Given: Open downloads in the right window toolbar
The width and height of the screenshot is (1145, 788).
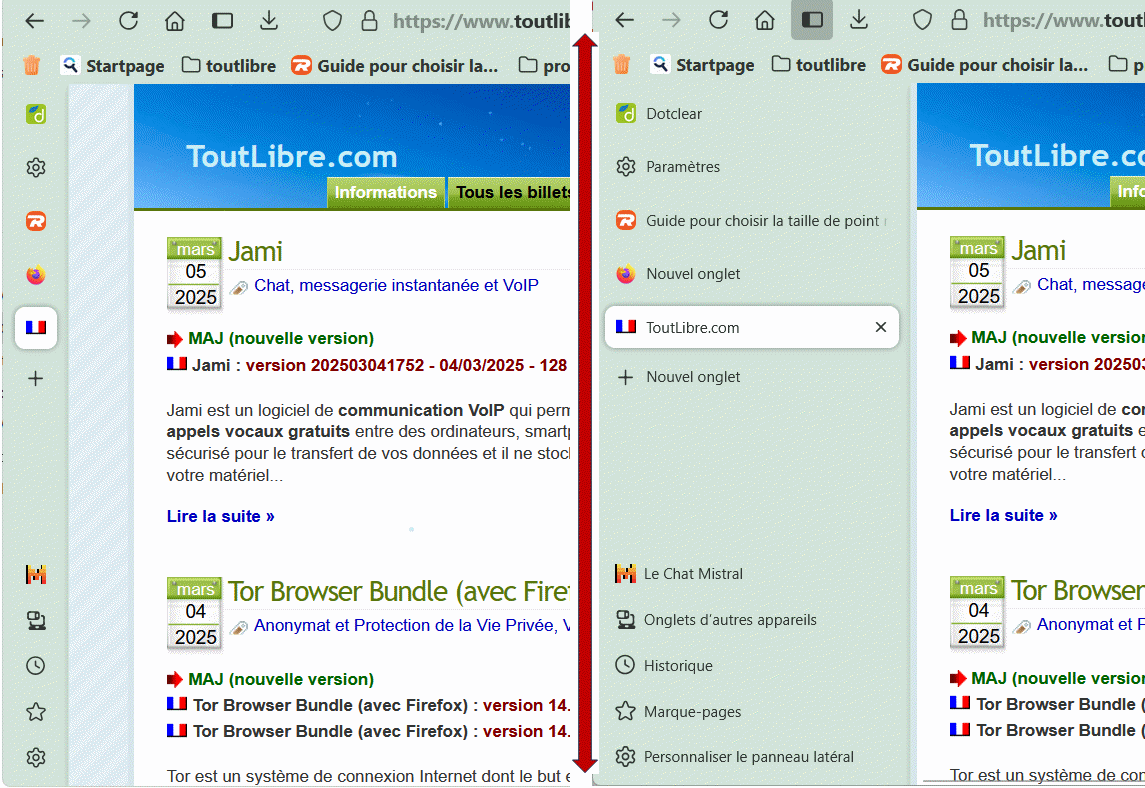Looking at the screenshot, I should pos(859,20).
